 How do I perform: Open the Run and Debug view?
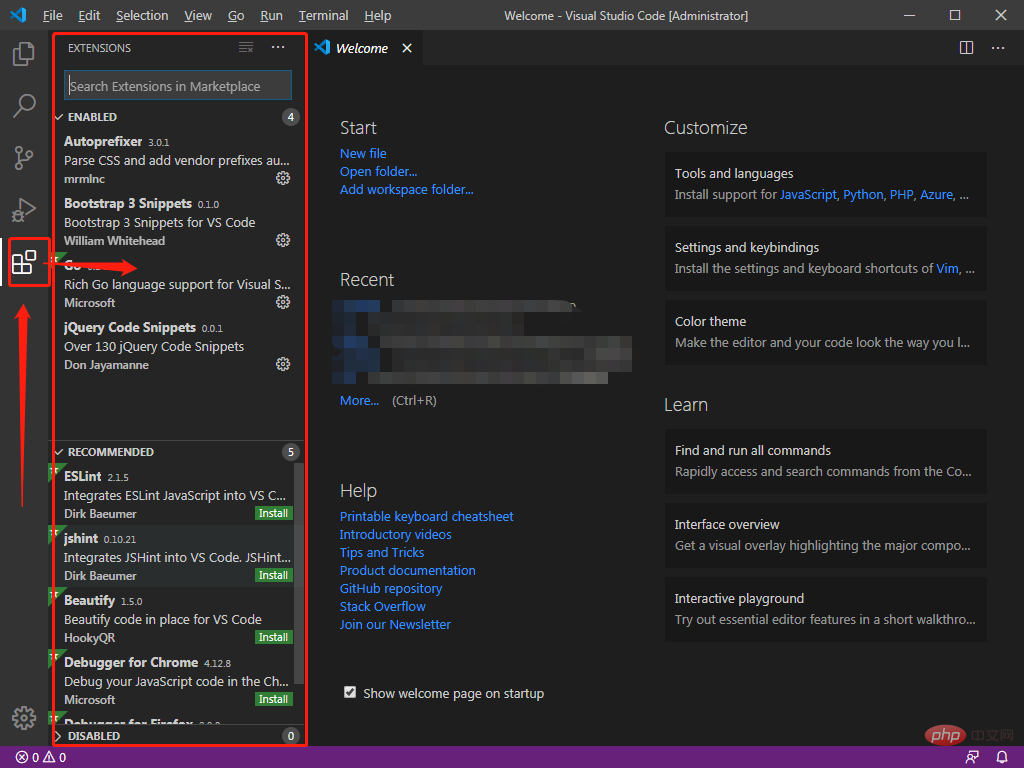click(x=24, y=210)
